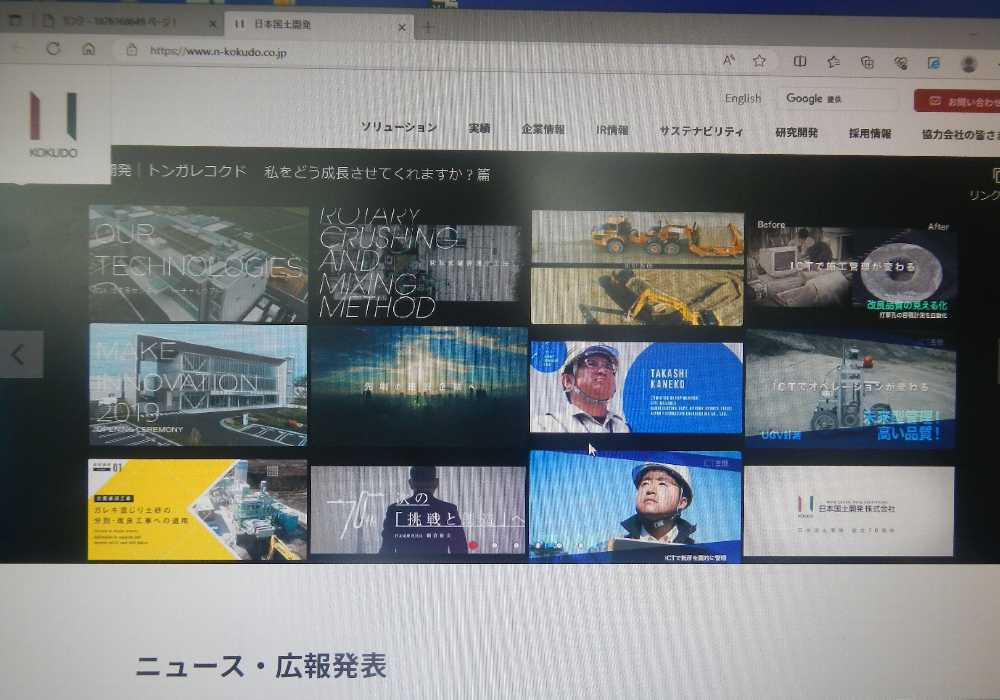
Task: Click the previous slide arrow
Action: (x=20, y=354)
